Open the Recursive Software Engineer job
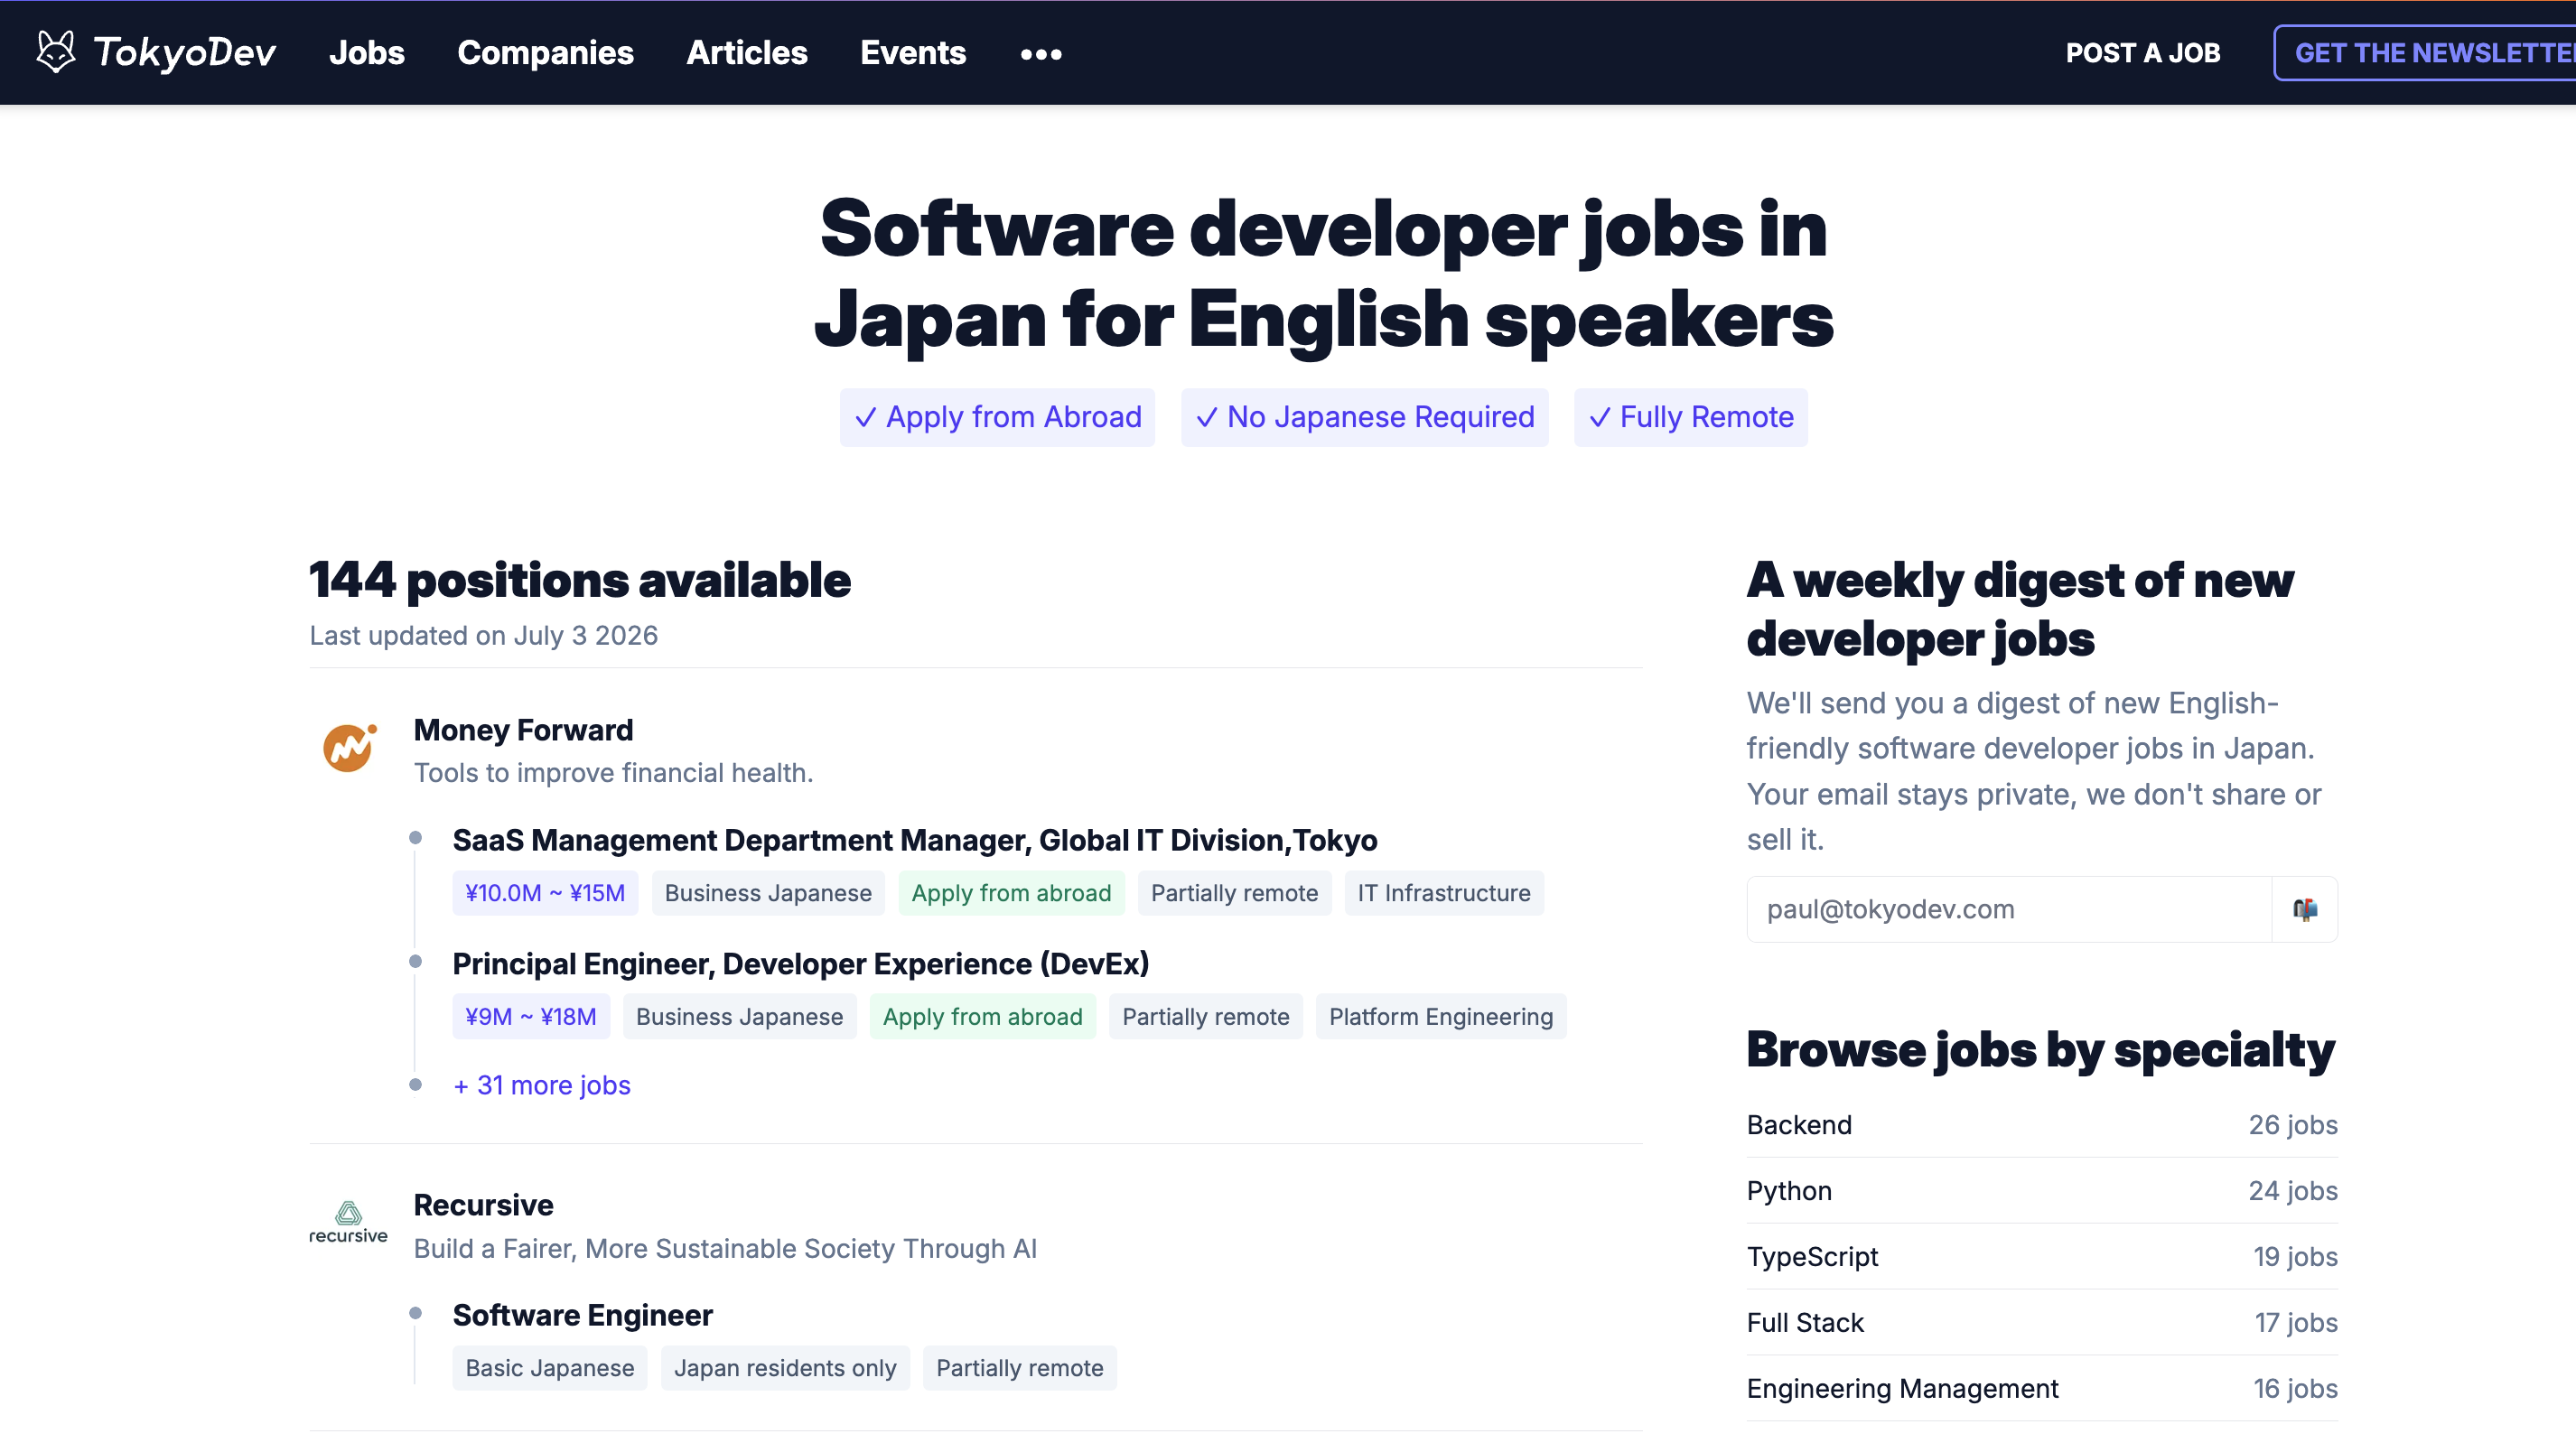2576x1443 pixels. click(582, 1315)
